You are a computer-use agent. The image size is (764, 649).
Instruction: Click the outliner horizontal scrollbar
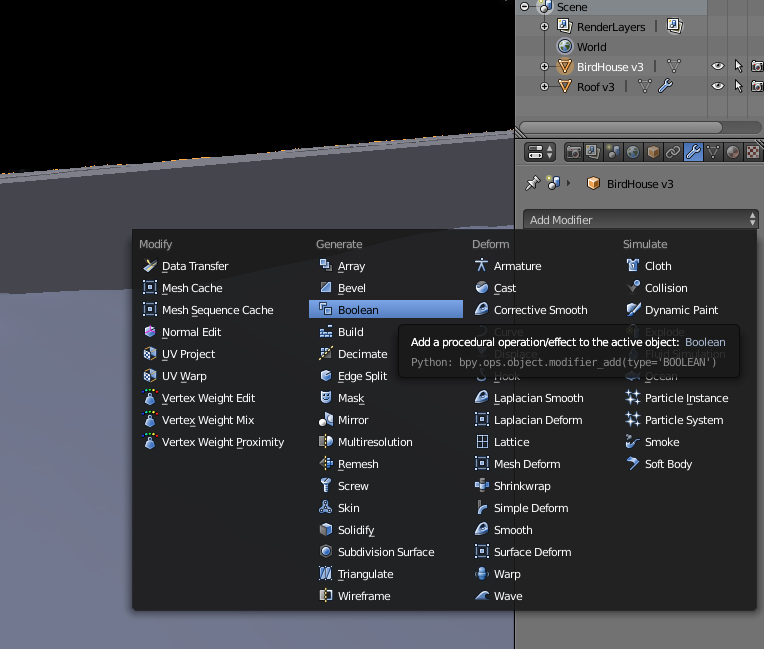pyautogui.click(x=621, y=127)
